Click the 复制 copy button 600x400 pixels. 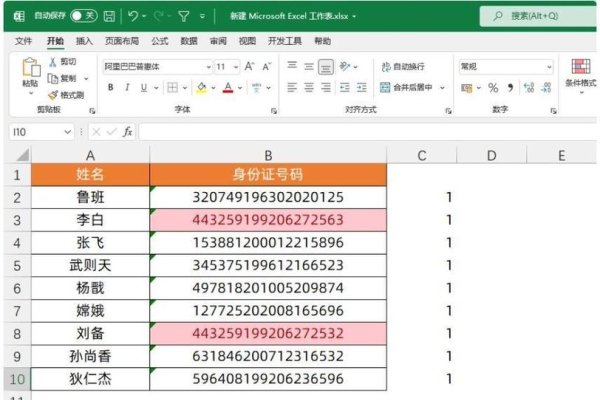coord(63,78)
